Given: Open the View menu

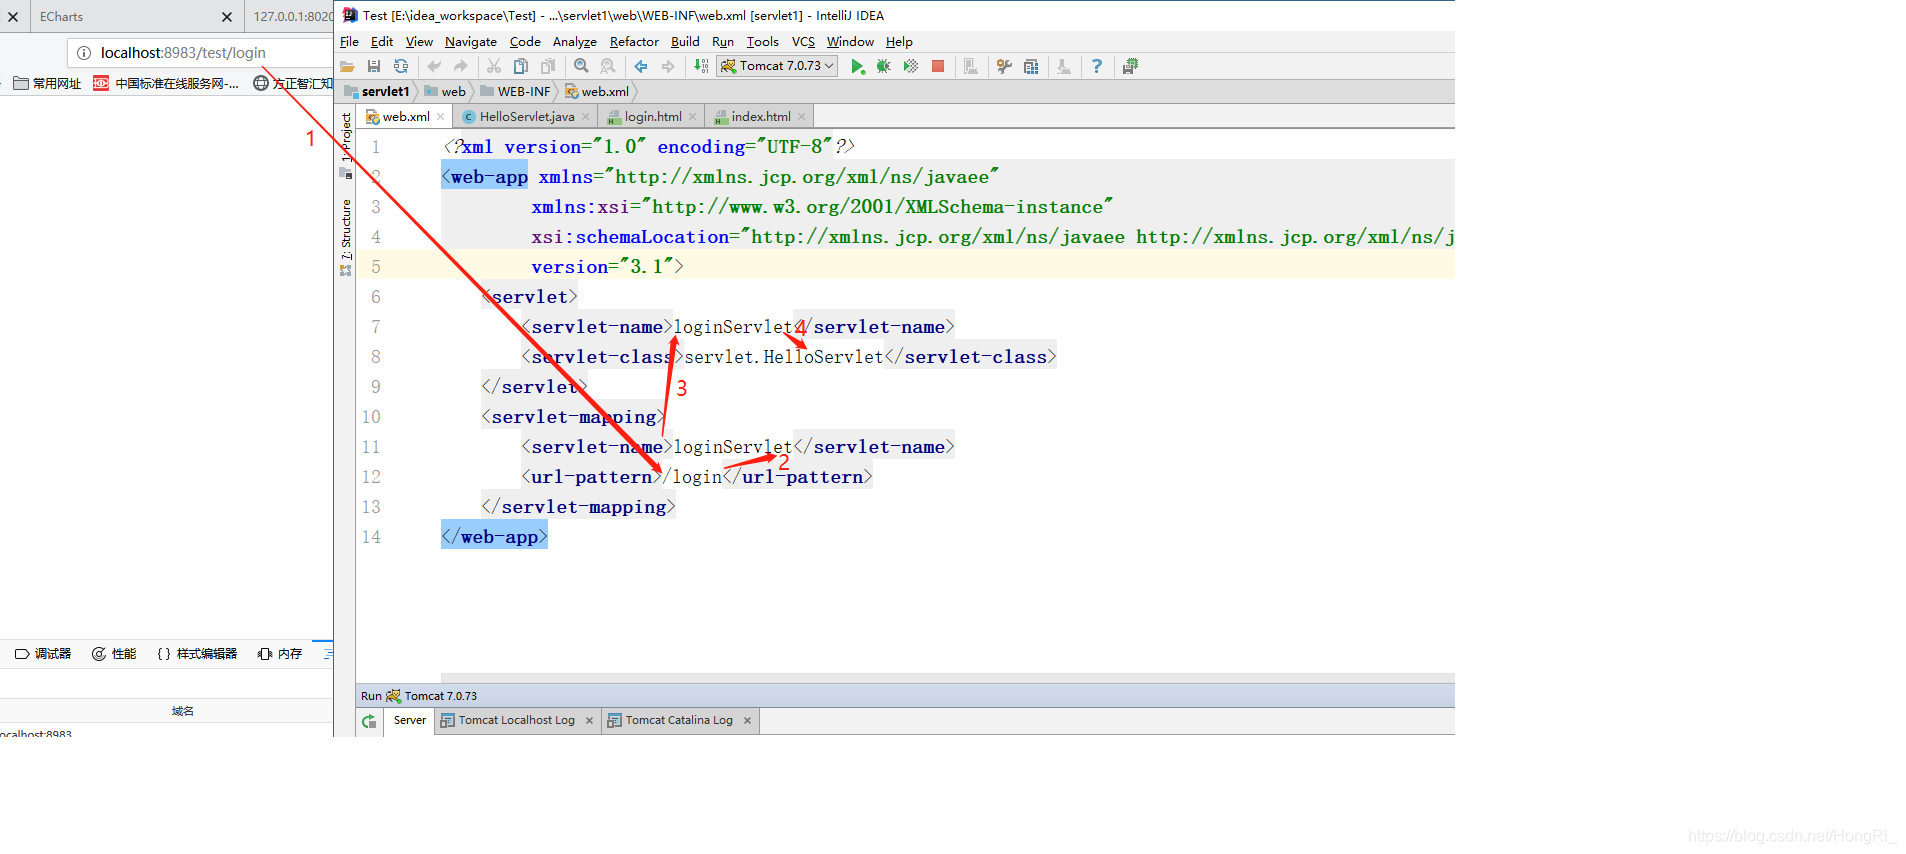Looking at the screenshot, I should coord(419,42).
